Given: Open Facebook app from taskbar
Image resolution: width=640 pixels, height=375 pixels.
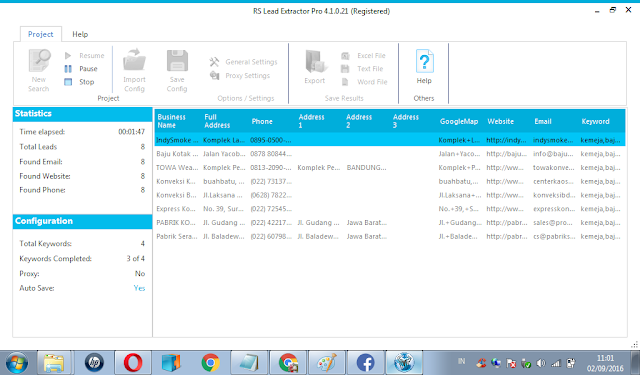Looking at the screenshot, I should click(x=366, y=362).
